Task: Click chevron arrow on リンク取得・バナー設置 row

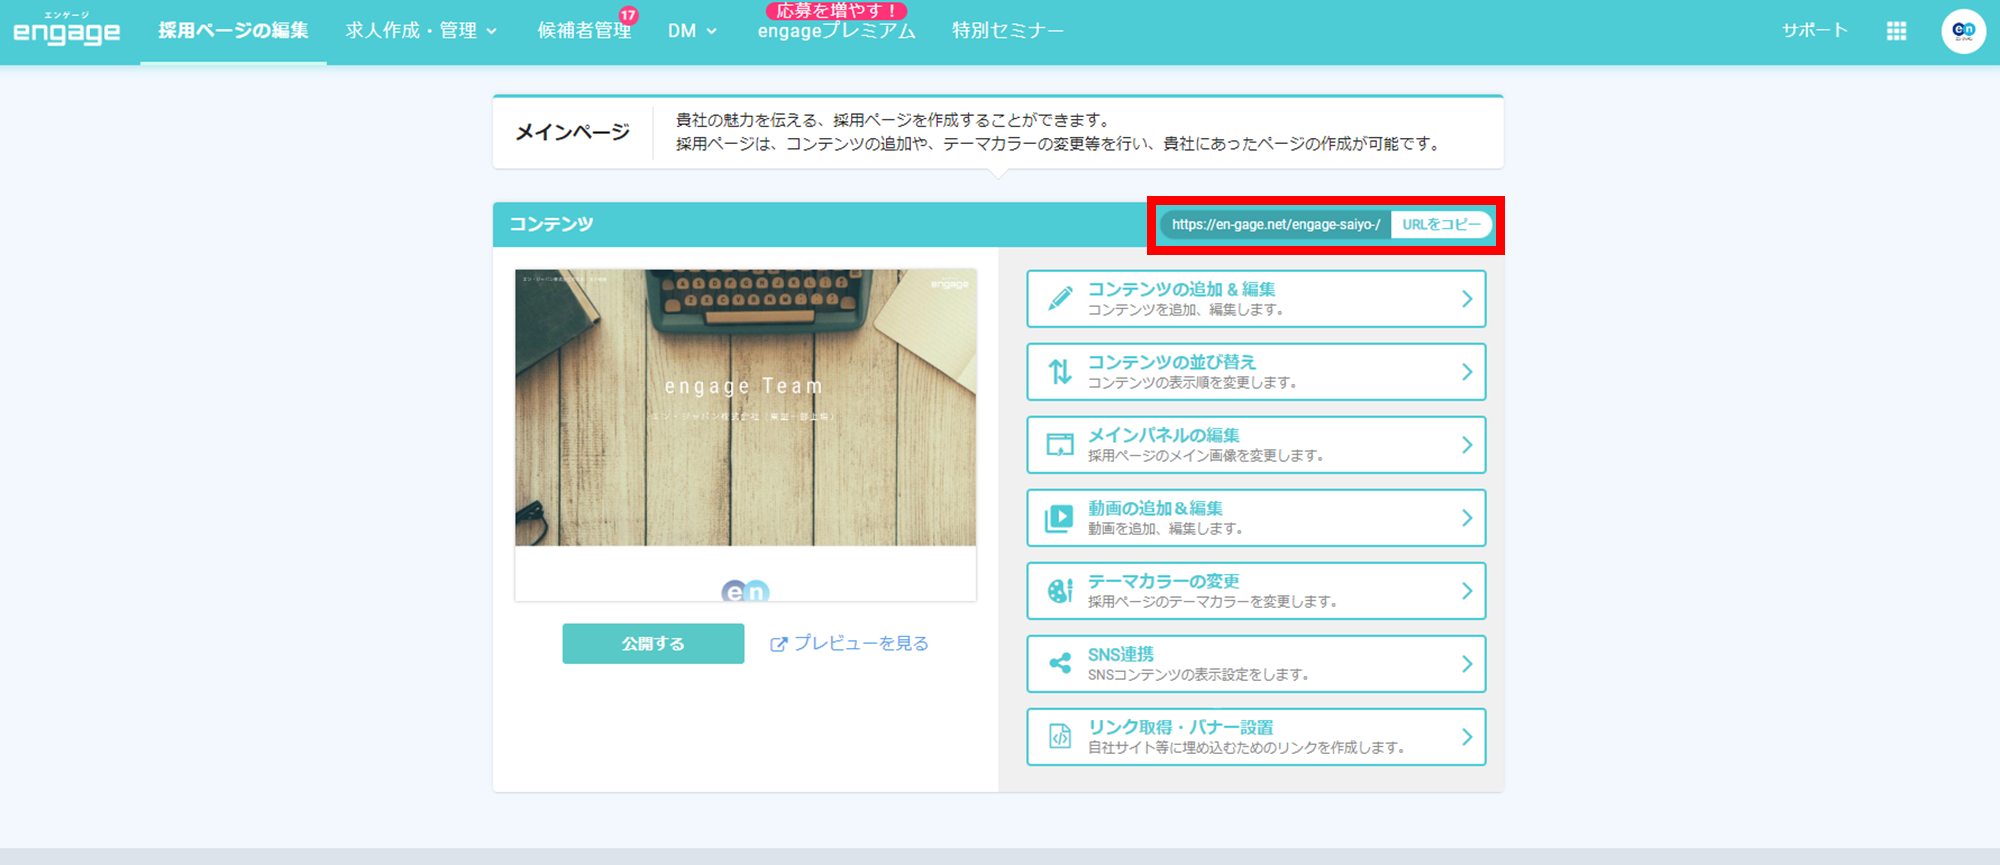Action: pos(1467,736)
